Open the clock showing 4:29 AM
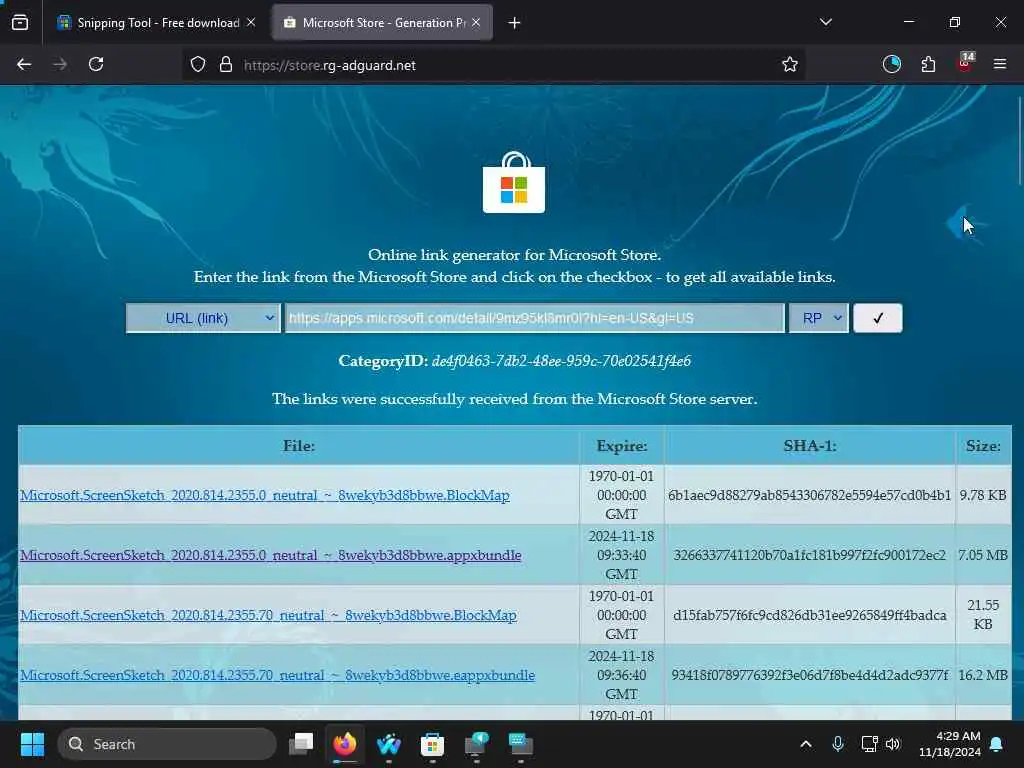The width and height of the screenshot is (1024, 768). [x=950, y=744]
